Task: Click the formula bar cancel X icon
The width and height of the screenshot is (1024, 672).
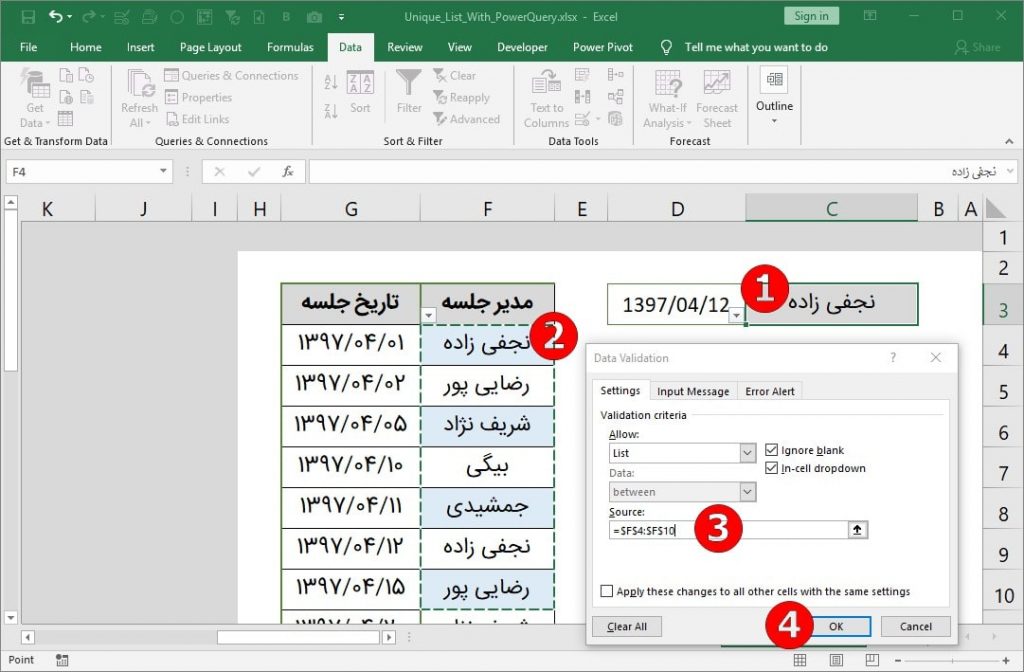Action: pyautogui.click(x=219, y=172)
